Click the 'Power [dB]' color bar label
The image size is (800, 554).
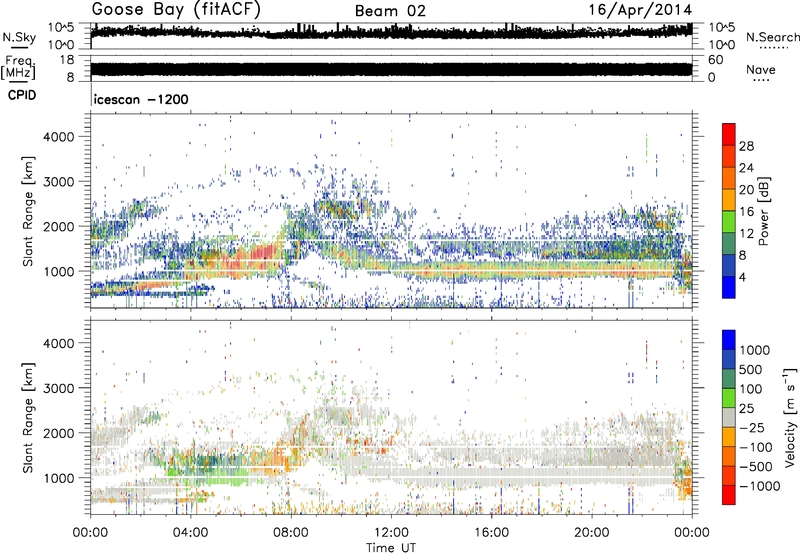(763, 211)
